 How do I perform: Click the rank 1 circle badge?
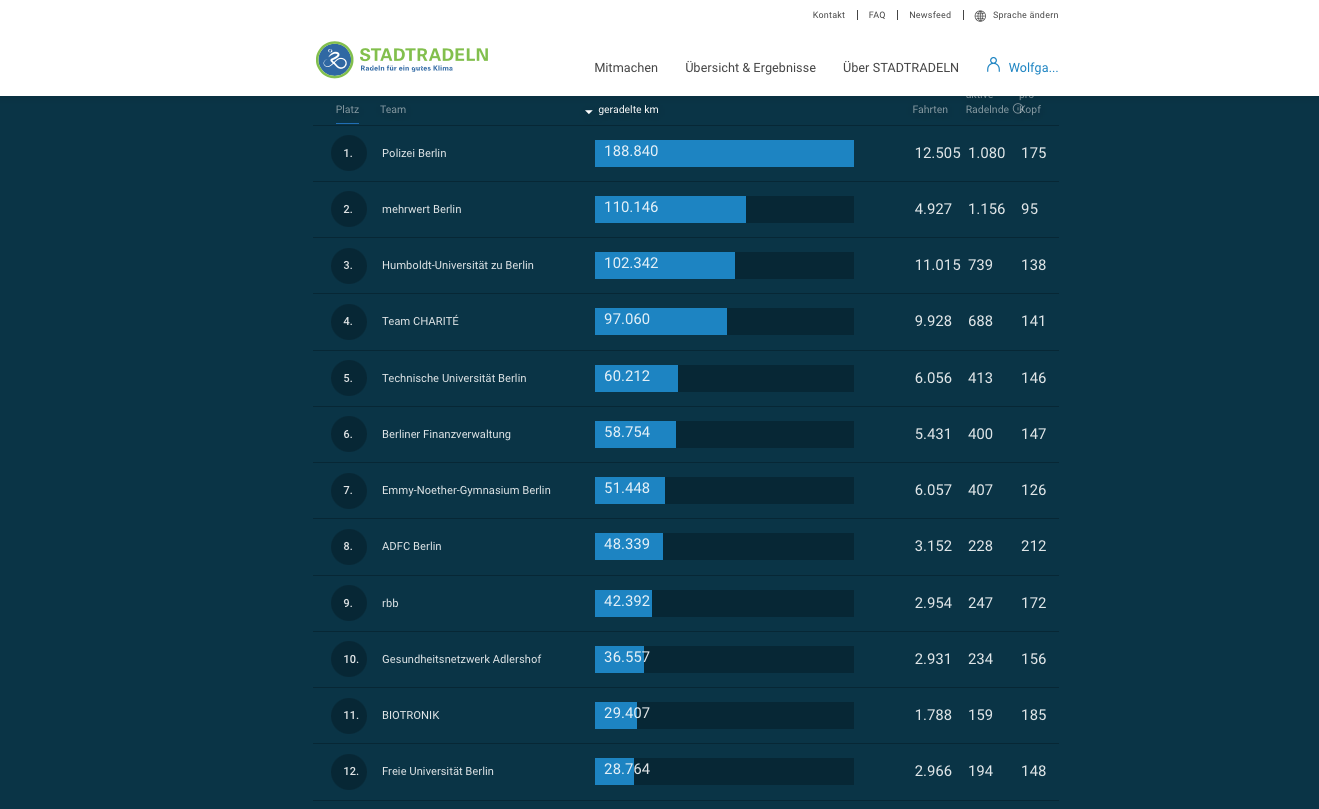(349, 153)
